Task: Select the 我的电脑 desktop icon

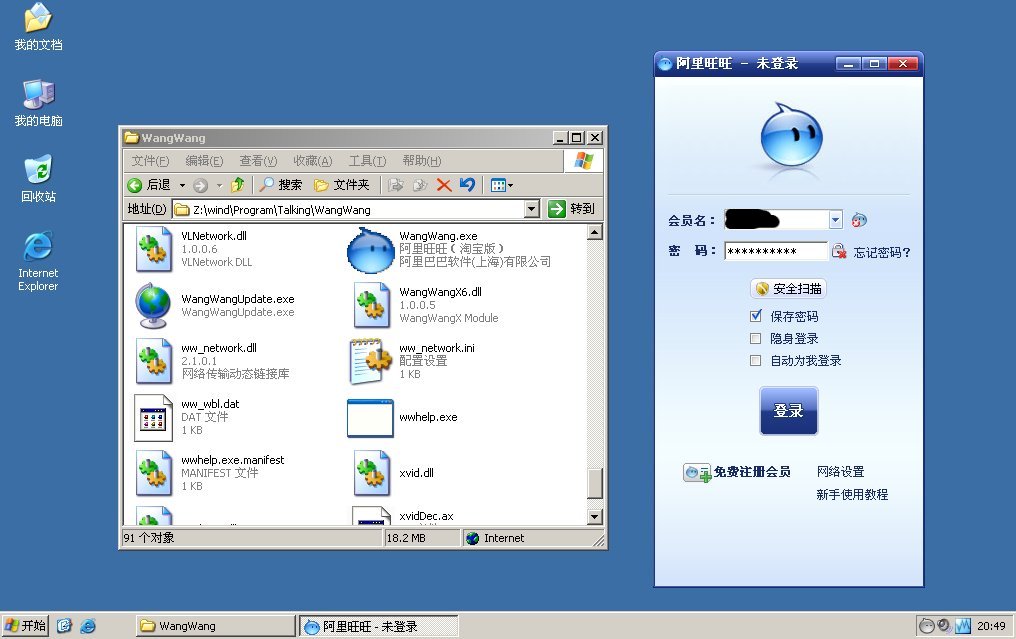Action: tap(38, 103)
